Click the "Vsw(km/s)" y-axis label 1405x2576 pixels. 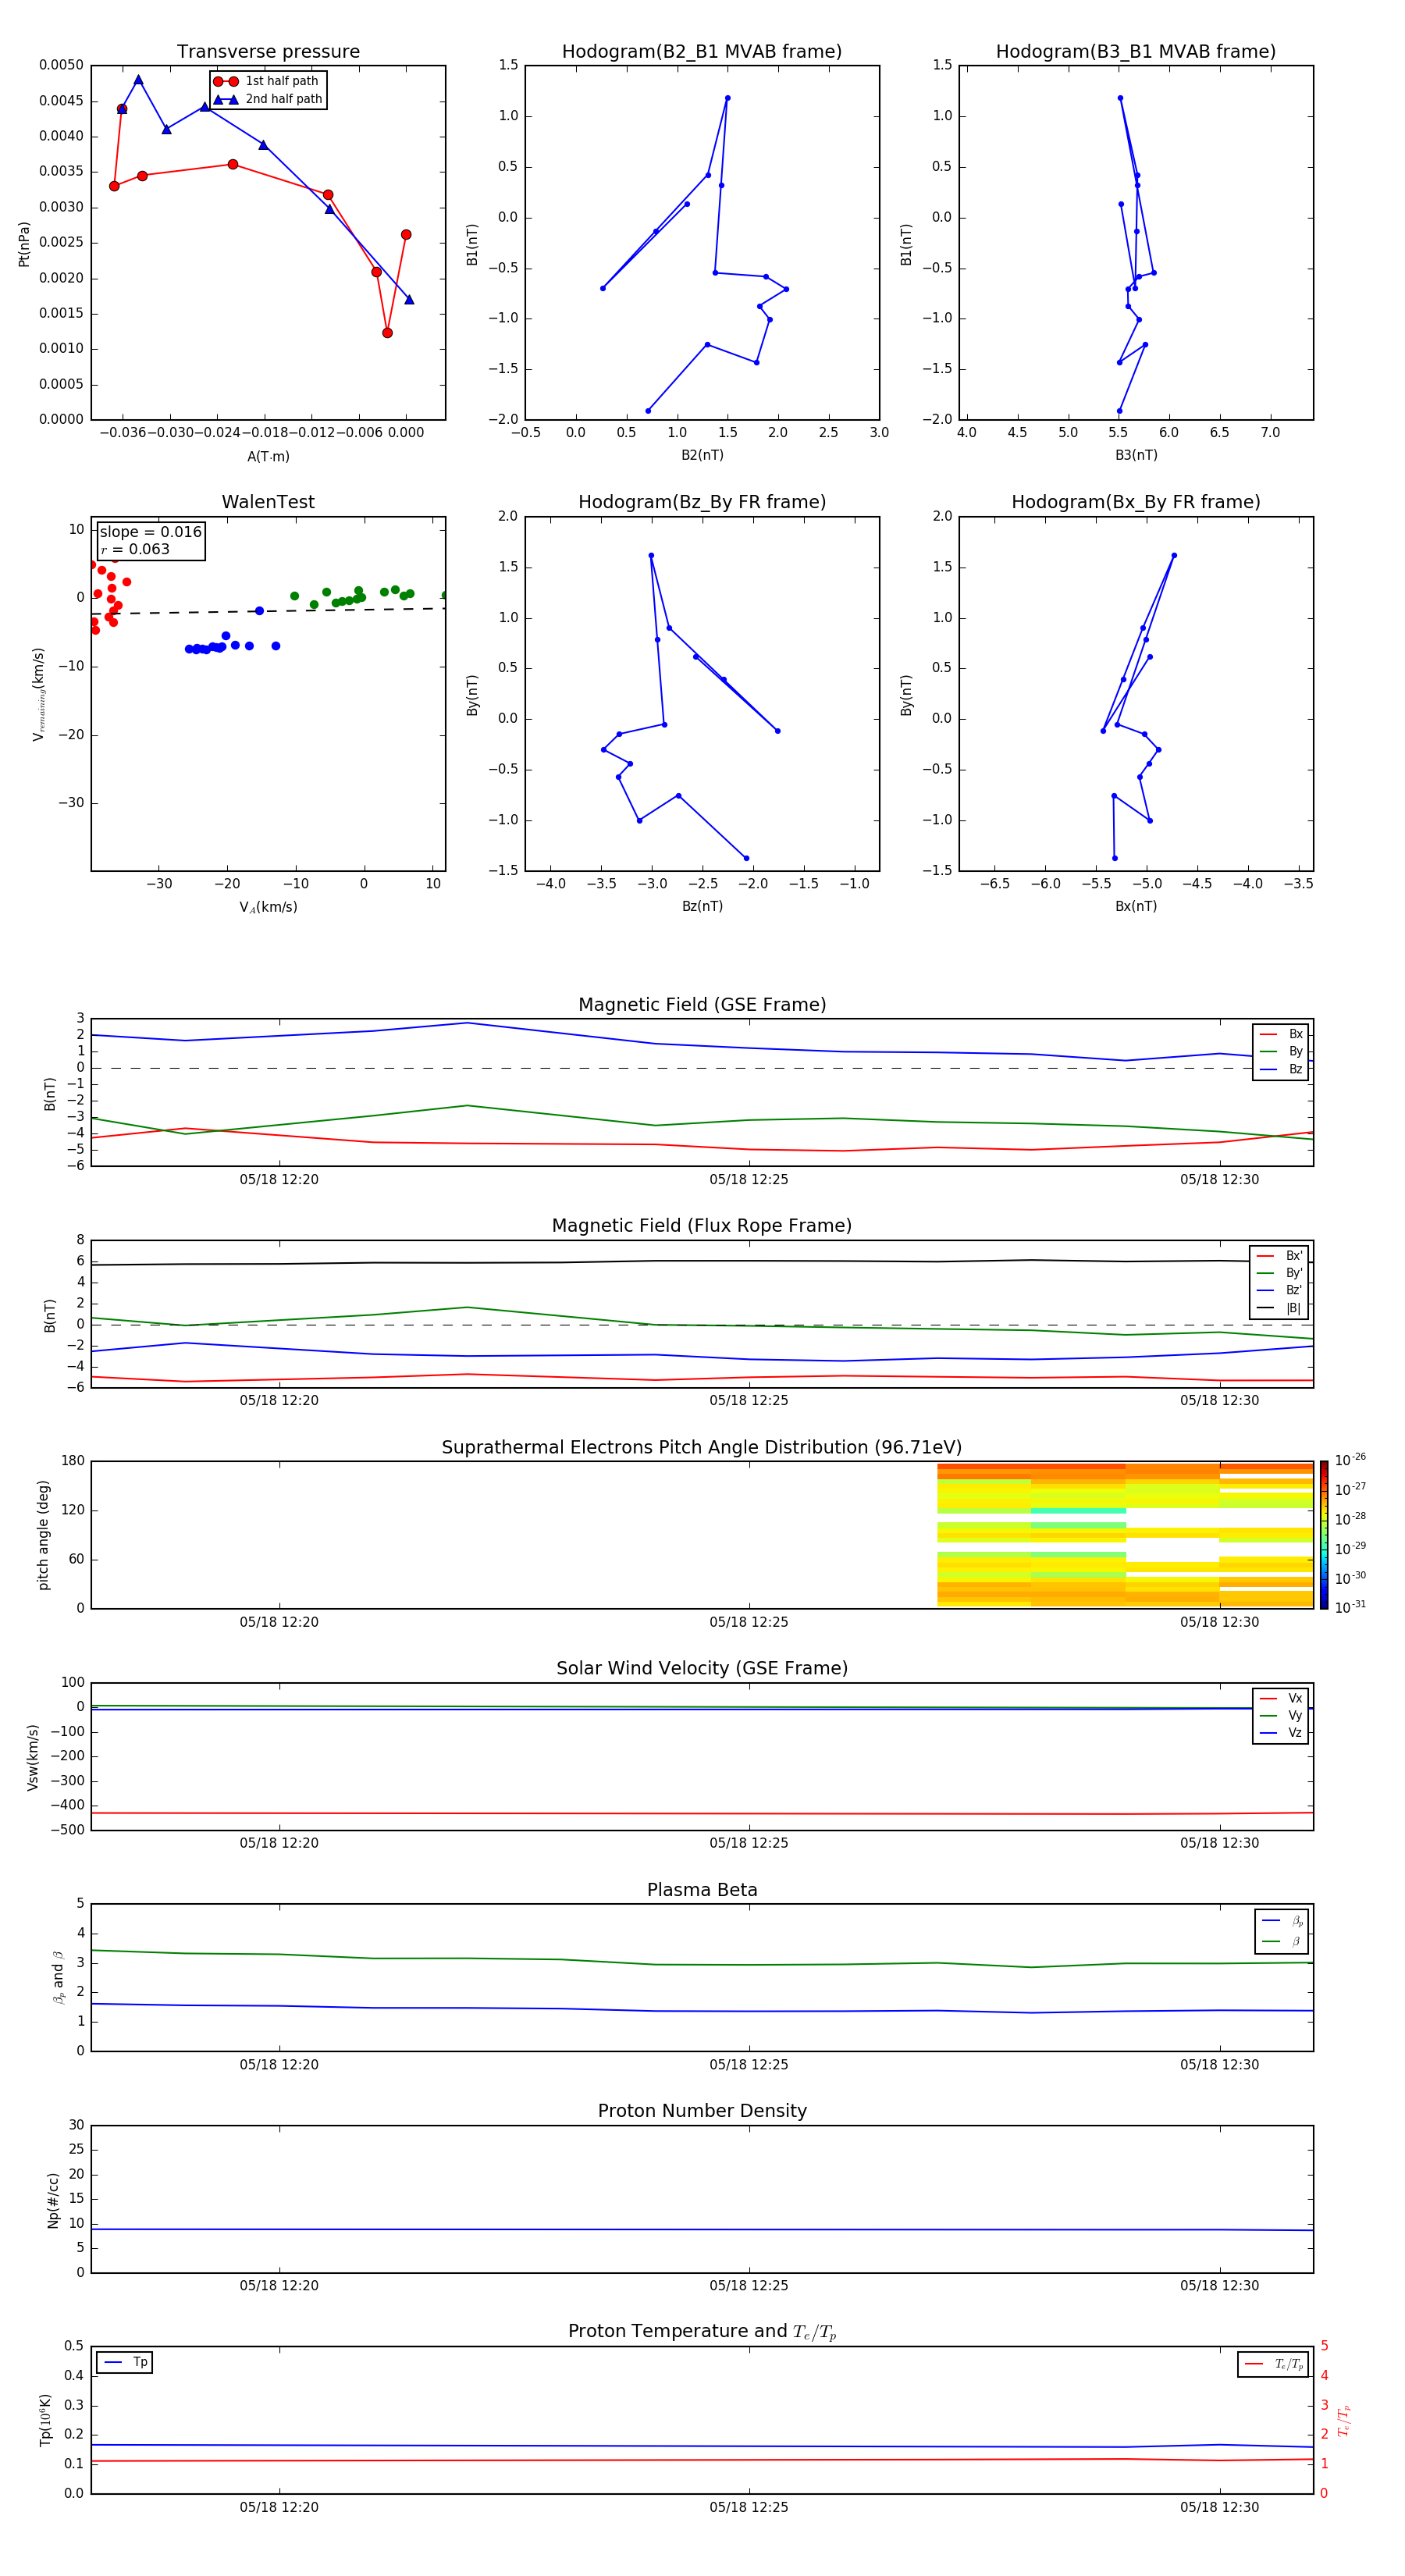[x=33, y=1757]
